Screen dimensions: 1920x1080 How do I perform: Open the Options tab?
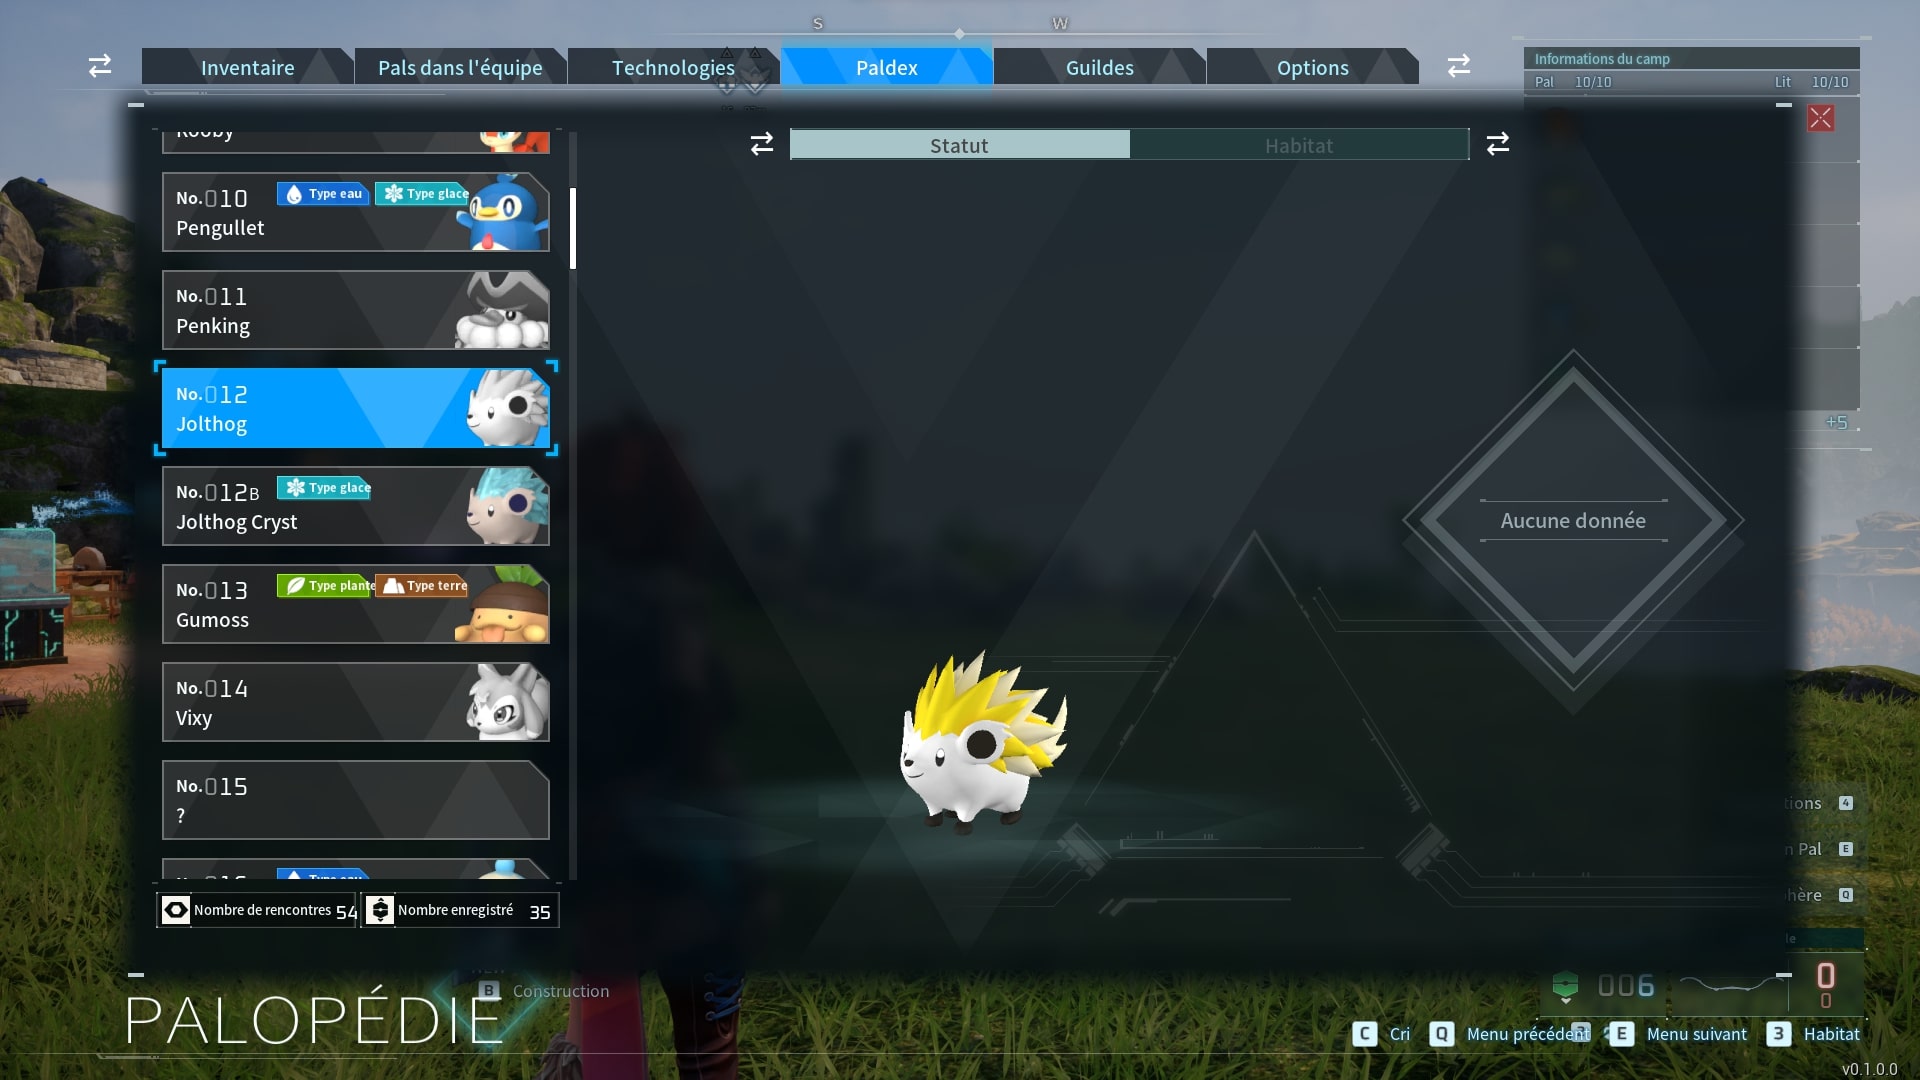point(1312,67)
